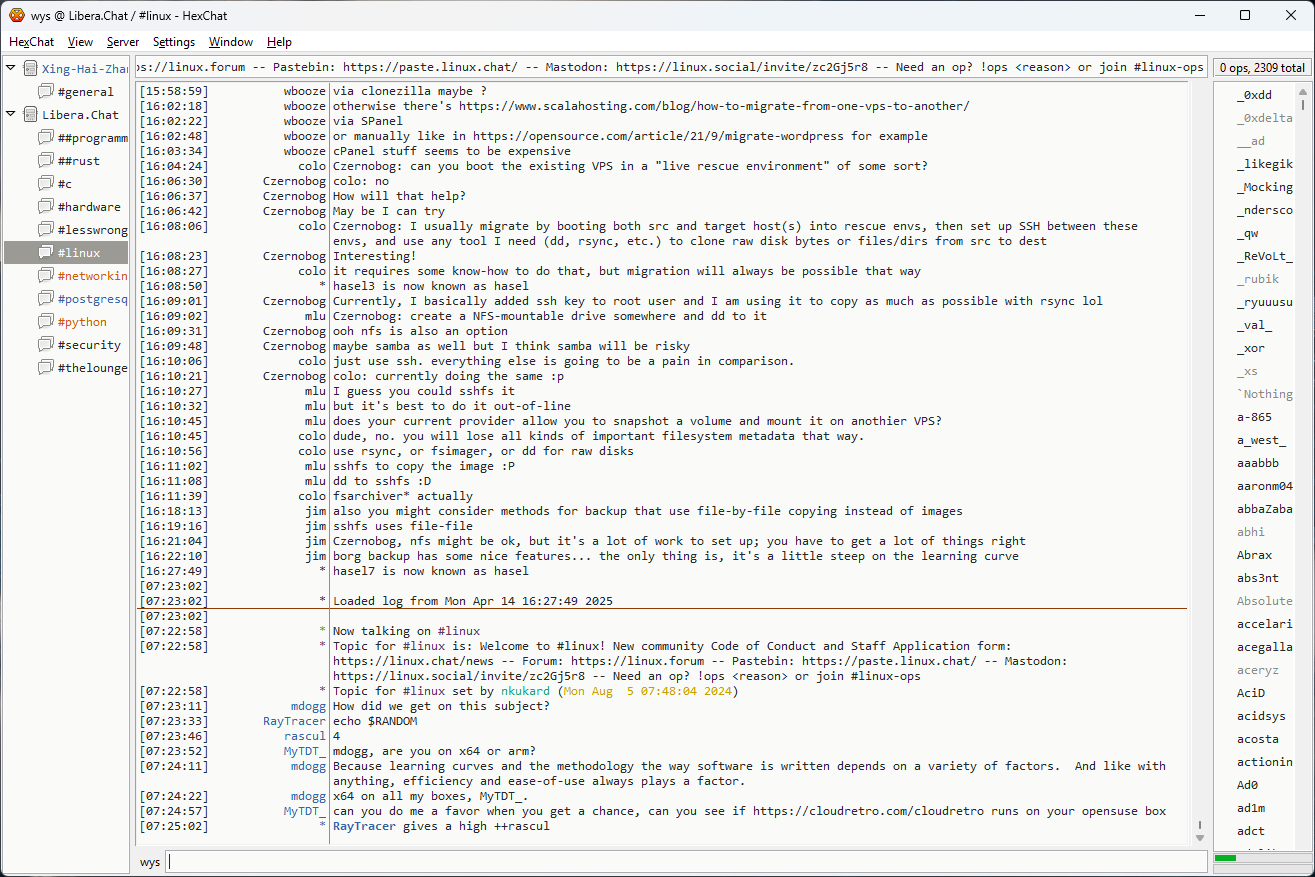The width and height of the screenshot is (1315, 877).
Task: Click the #security channel icon
Action: (x=46, y=345)
